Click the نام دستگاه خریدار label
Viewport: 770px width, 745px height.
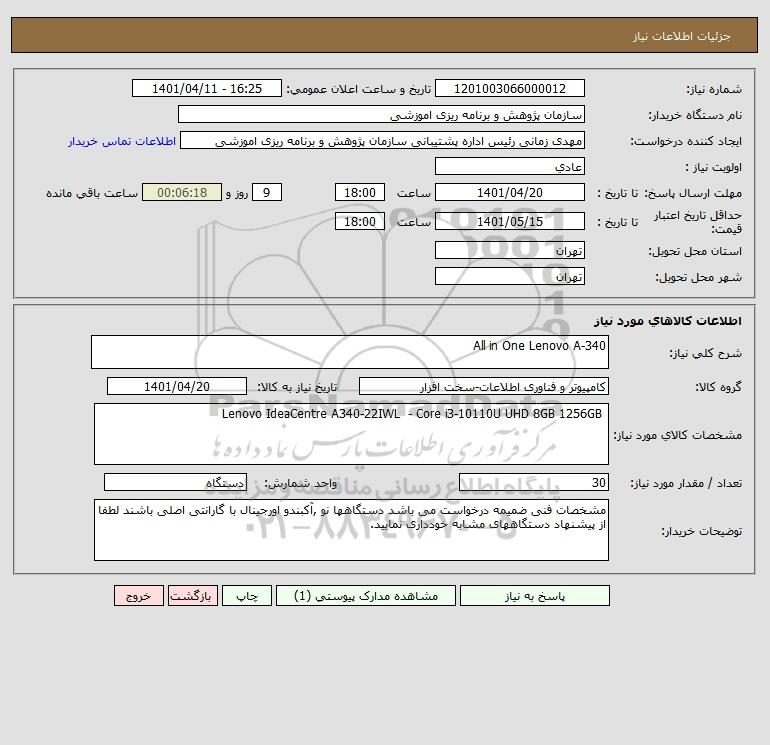tap(695, 115)
